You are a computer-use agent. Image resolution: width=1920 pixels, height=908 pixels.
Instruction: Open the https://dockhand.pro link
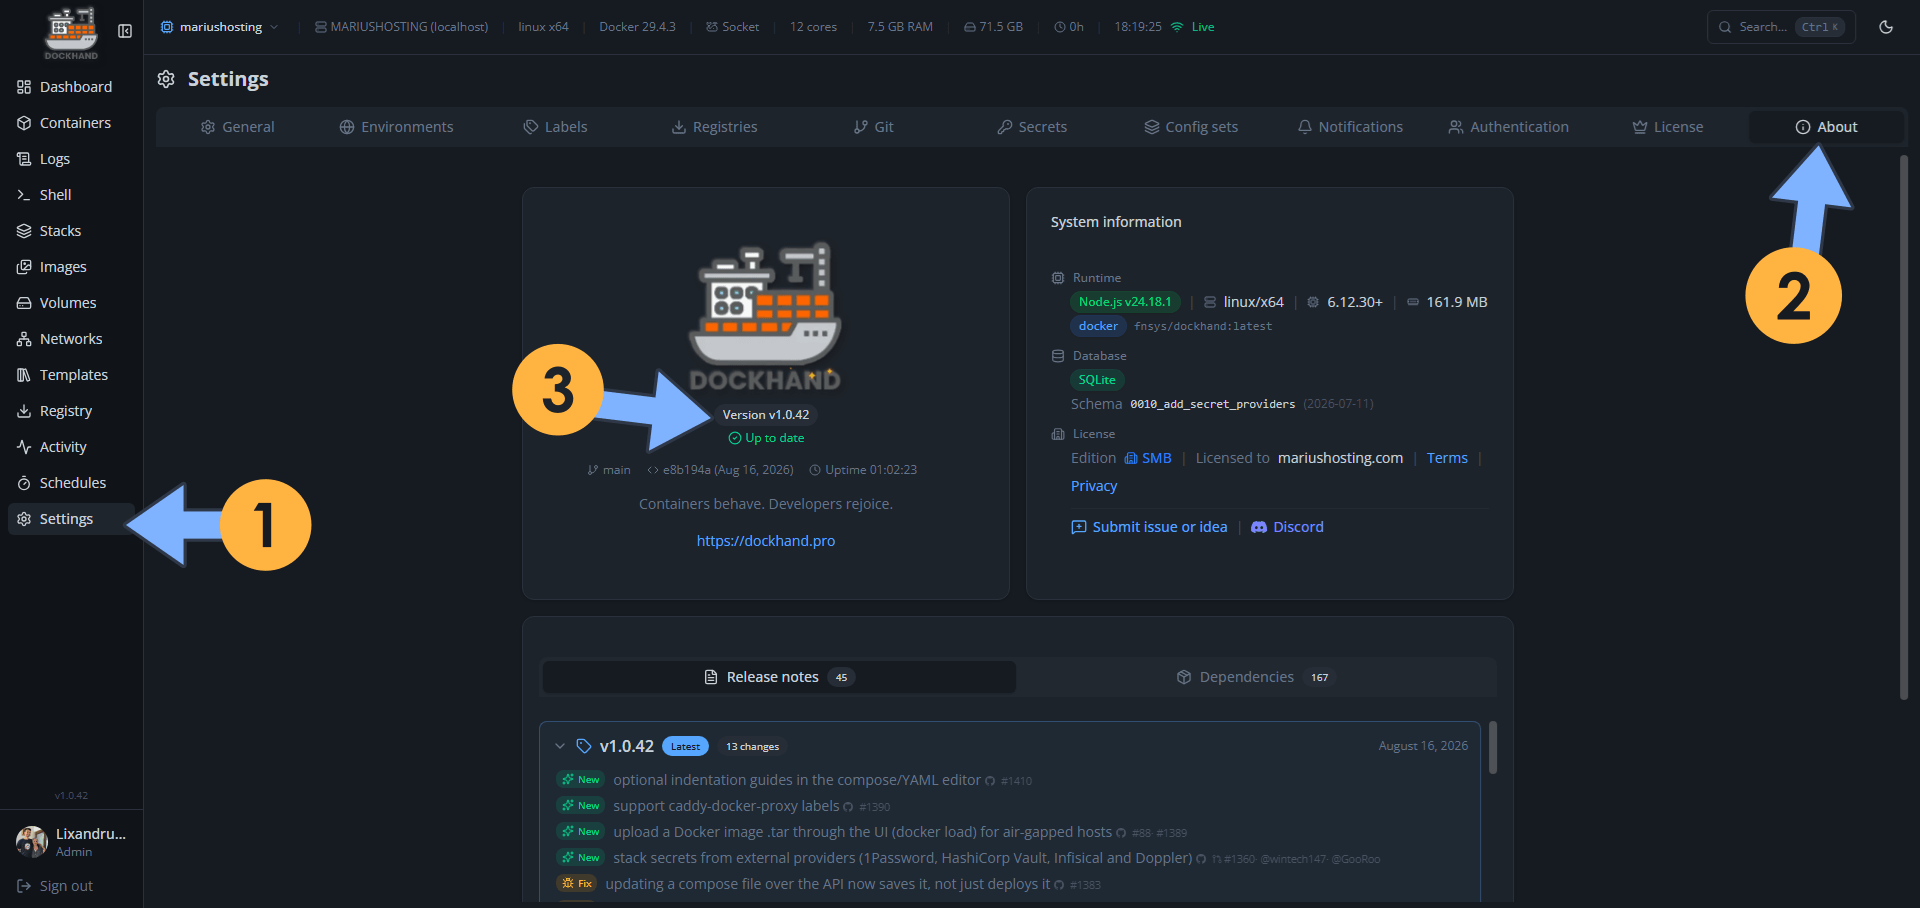click(766, 541)
